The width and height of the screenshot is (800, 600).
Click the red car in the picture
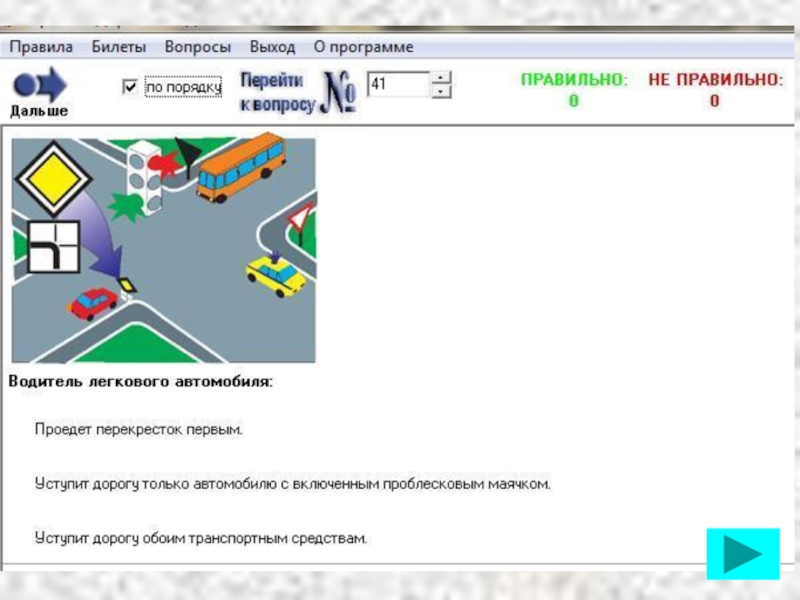pyautogui.click(x=93, y=301)
